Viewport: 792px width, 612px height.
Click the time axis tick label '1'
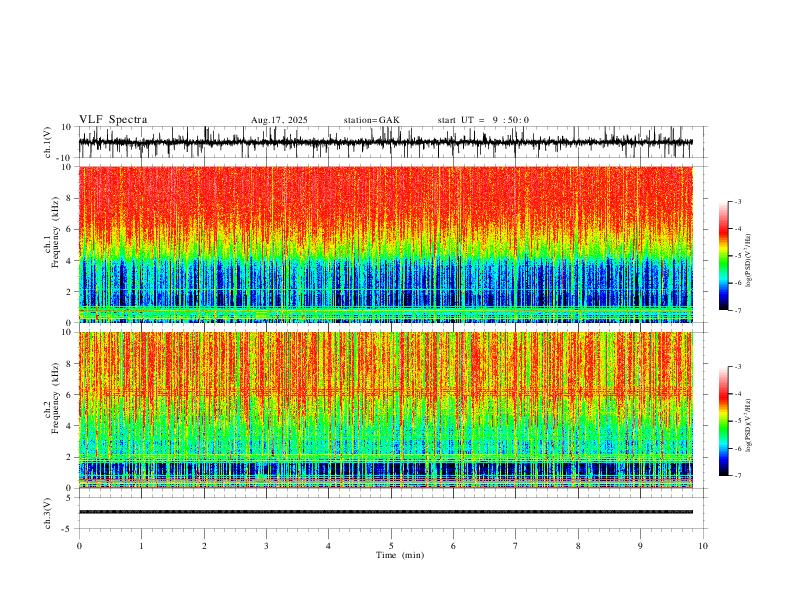coord(141,546)
